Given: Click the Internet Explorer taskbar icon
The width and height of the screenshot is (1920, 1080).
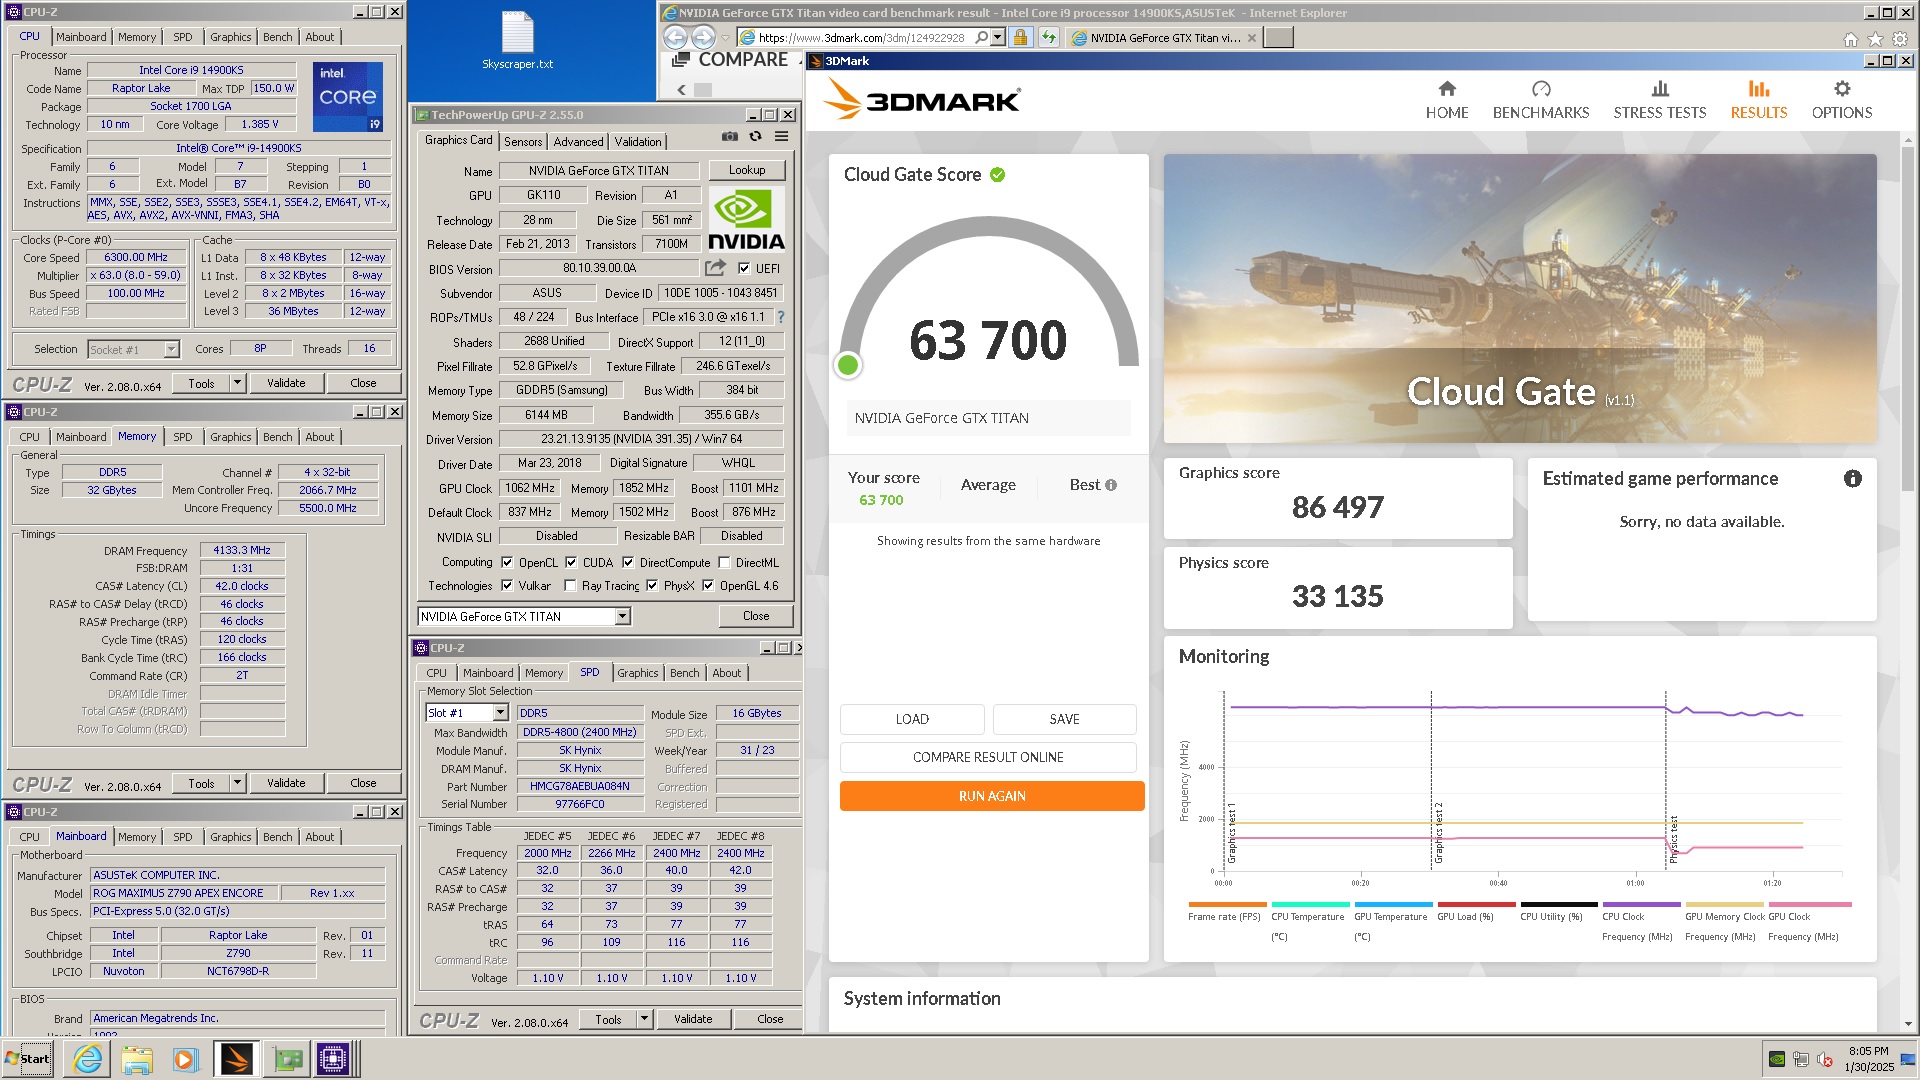Looking at the screenshot, I should coord(88,1059).
